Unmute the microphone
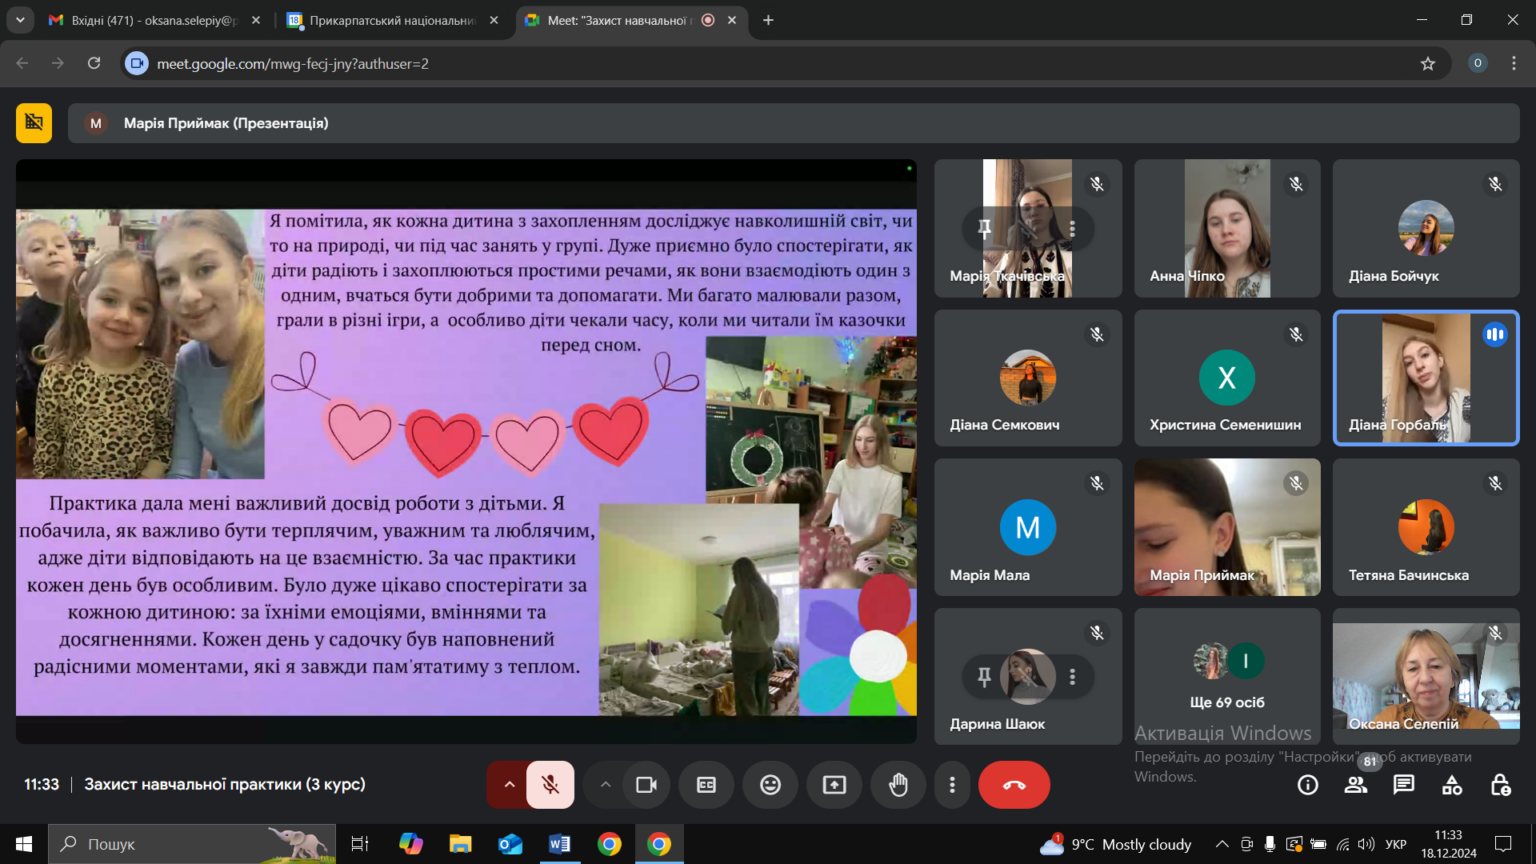The height and width of the screenshot is (864, 1536). pyautogui.click(x=550, y=785)
